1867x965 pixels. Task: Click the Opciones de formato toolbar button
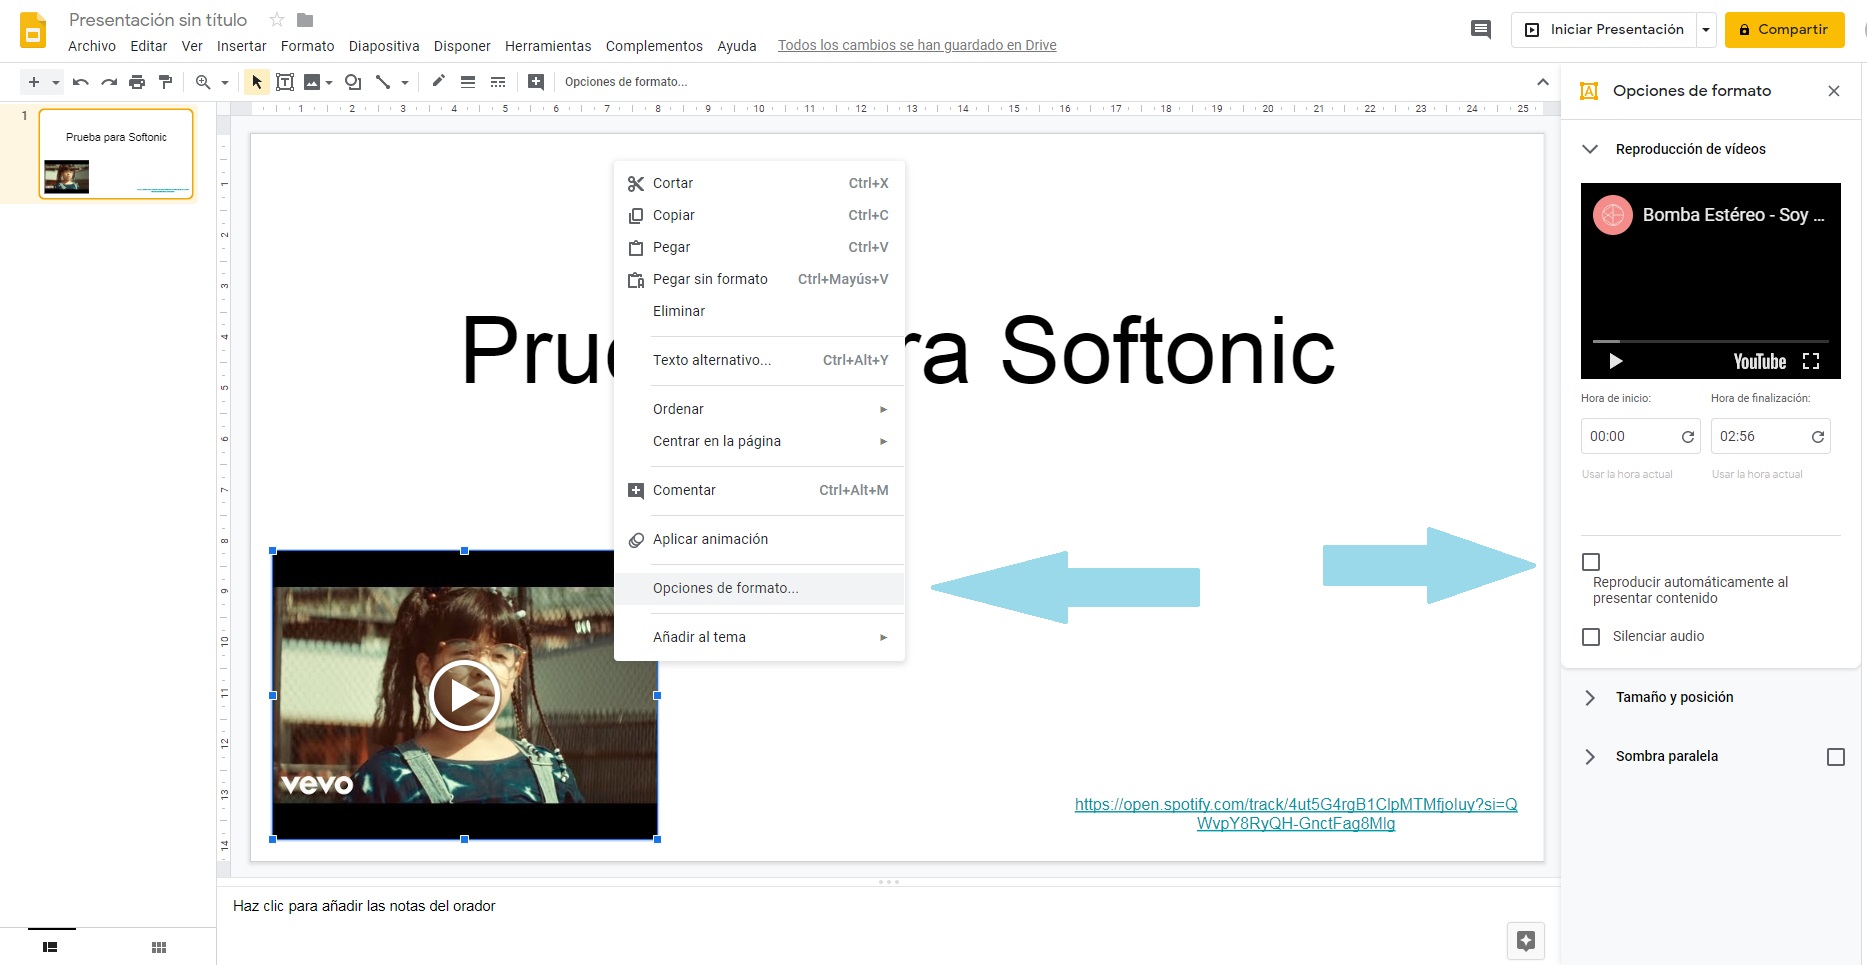pos(626,82)
